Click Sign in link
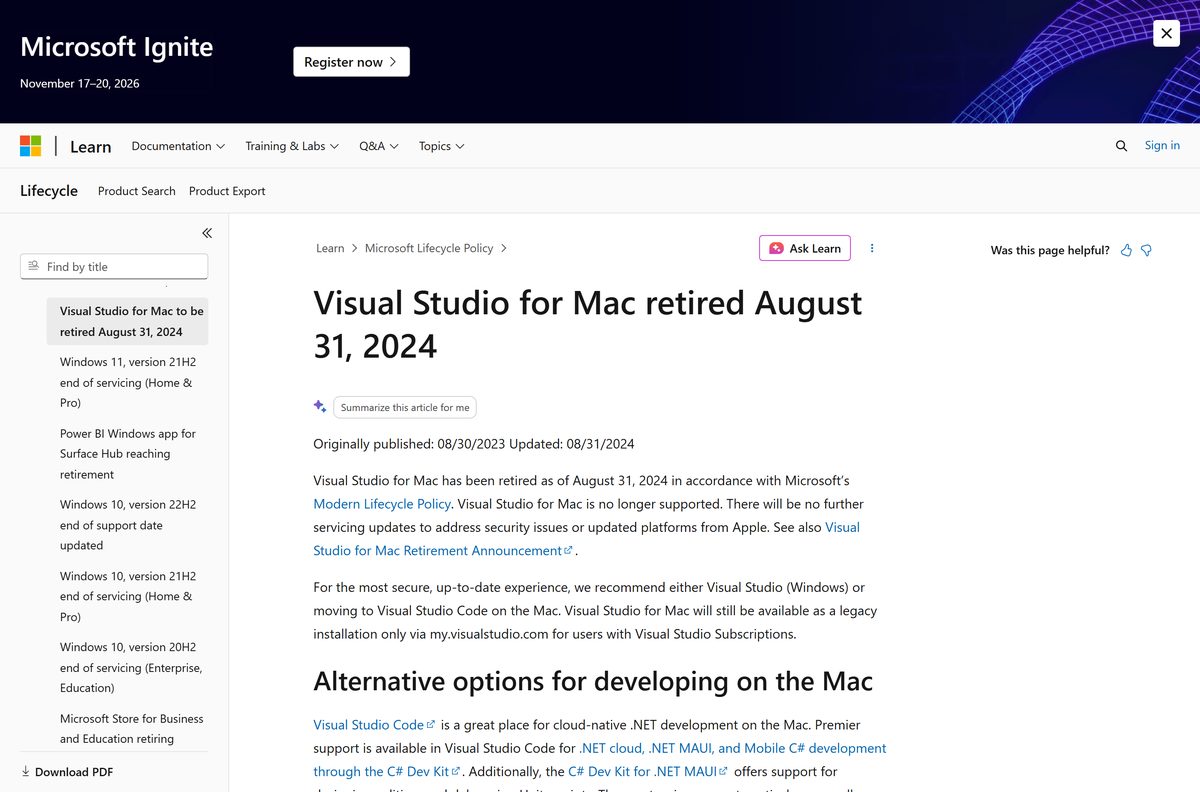The image size is (1200, 792). click(x=1162, y=145)
